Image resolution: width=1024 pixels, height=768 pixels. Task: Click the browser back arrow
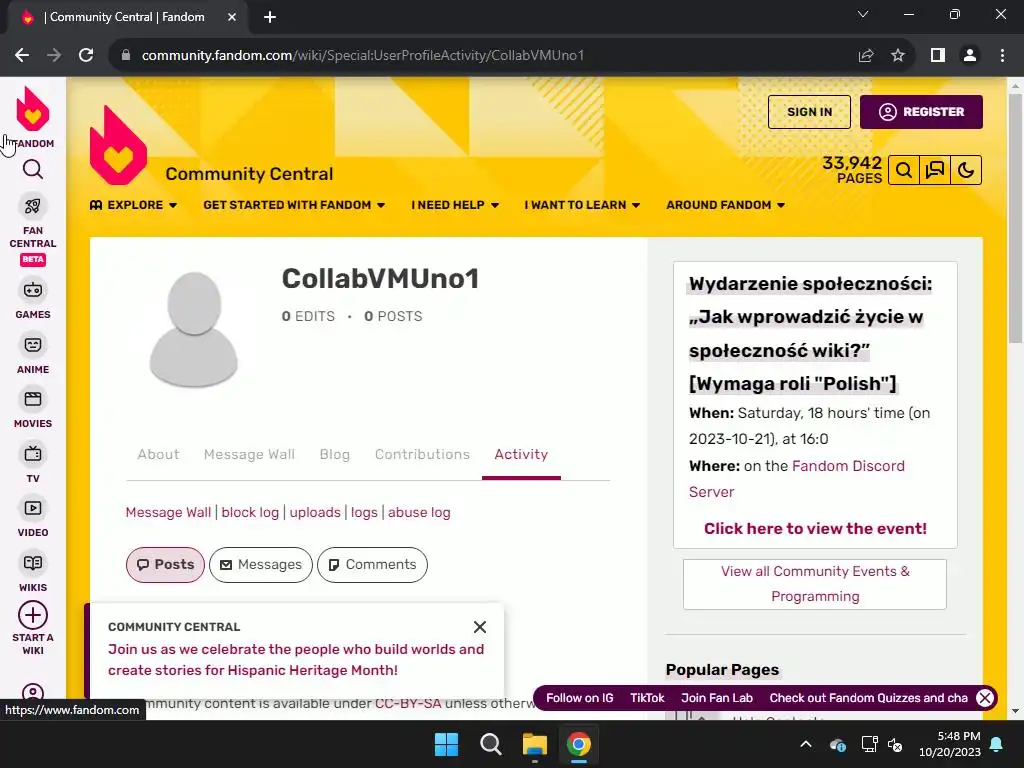point(22,56)
